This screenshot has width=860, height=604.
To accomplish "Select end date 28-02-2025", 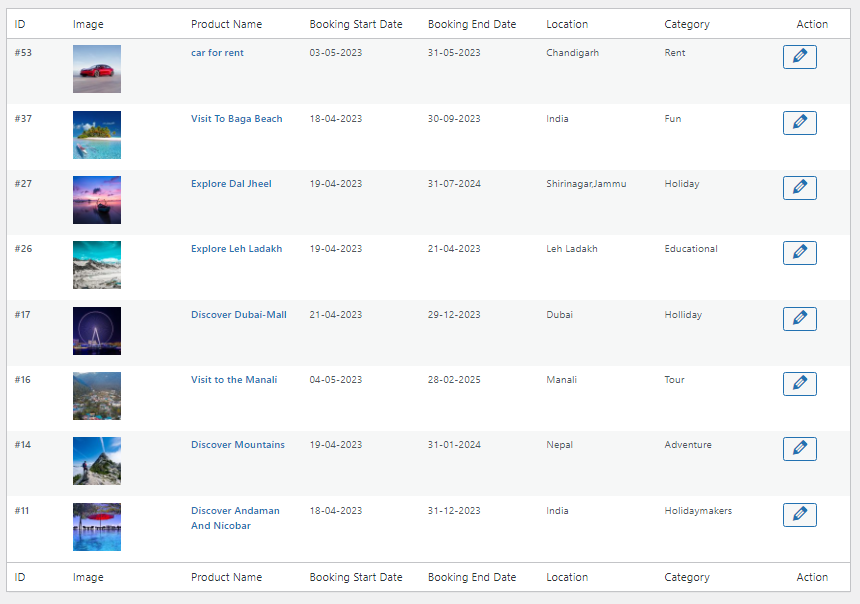I will coord(454,380).
